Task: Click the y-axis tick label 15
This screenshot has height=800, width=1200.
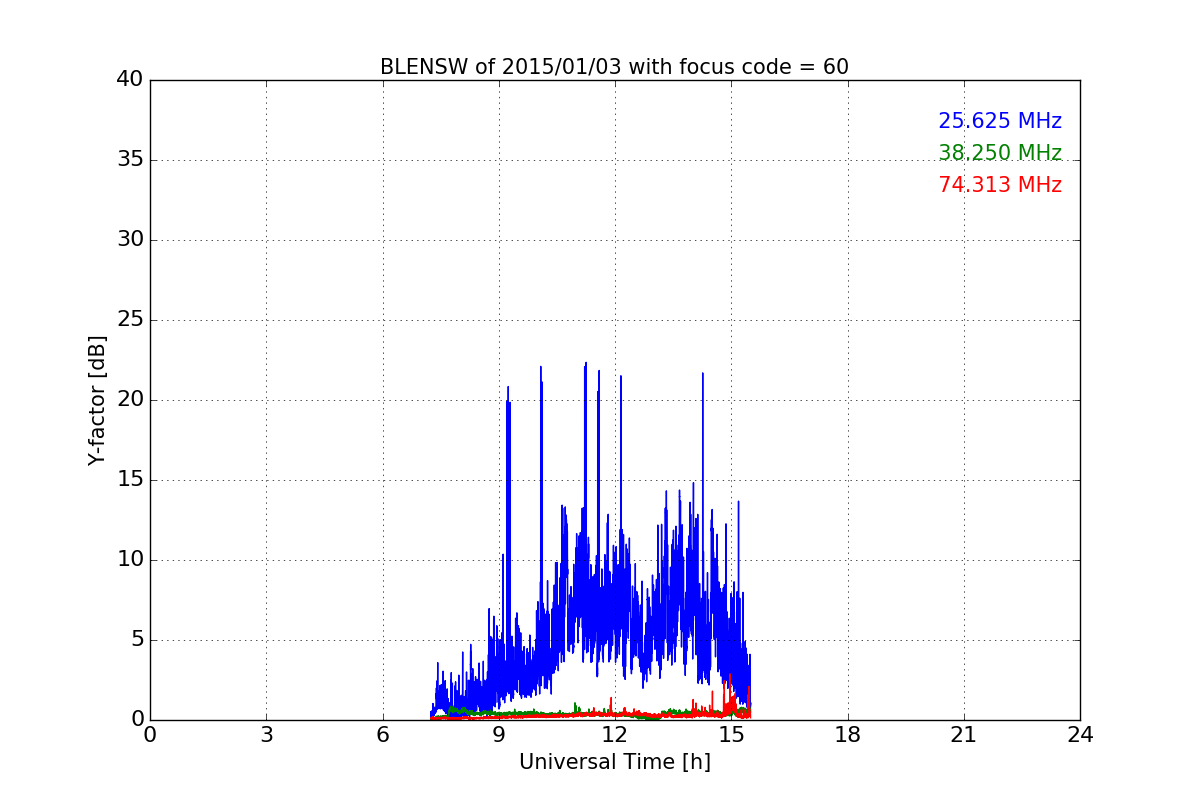Action: click(130, 480)
